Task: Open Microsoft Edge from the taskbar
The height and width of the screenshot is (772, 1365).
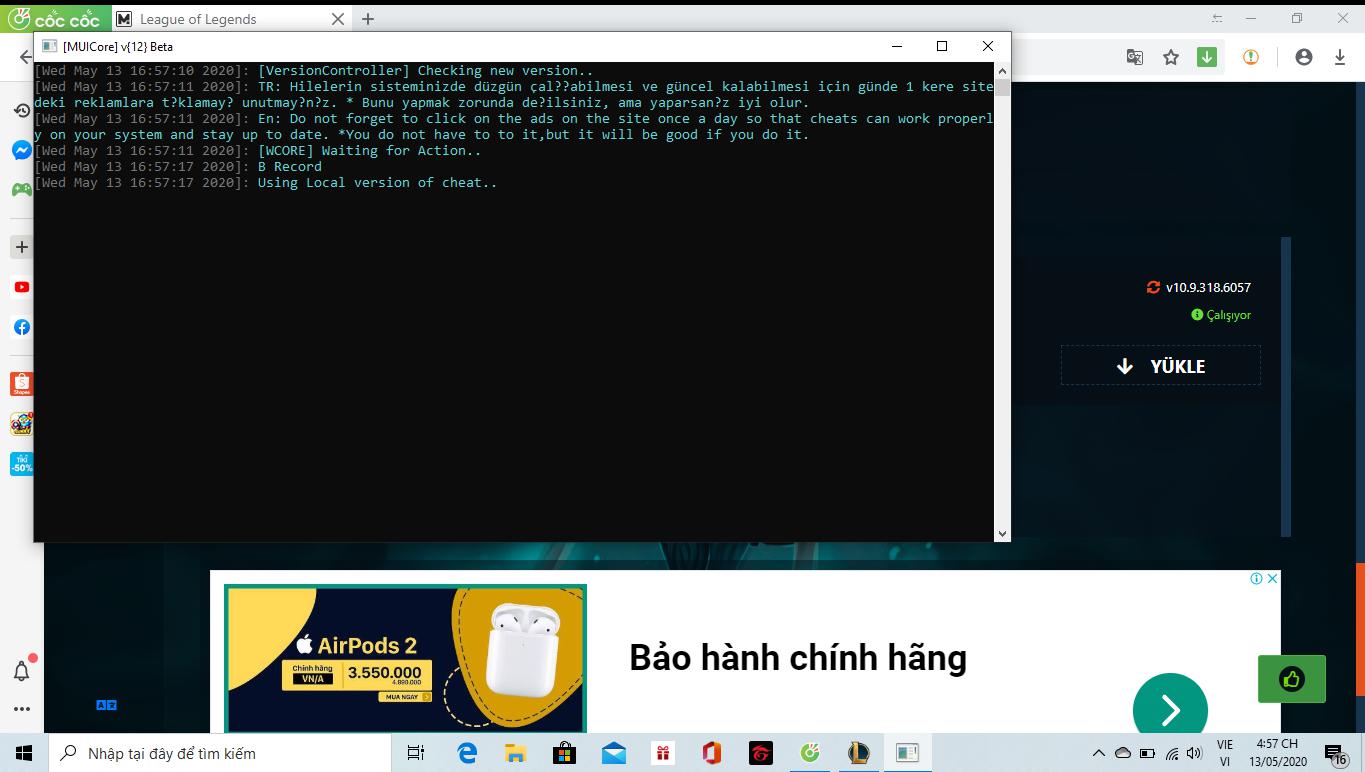Action: coord(467,753)
